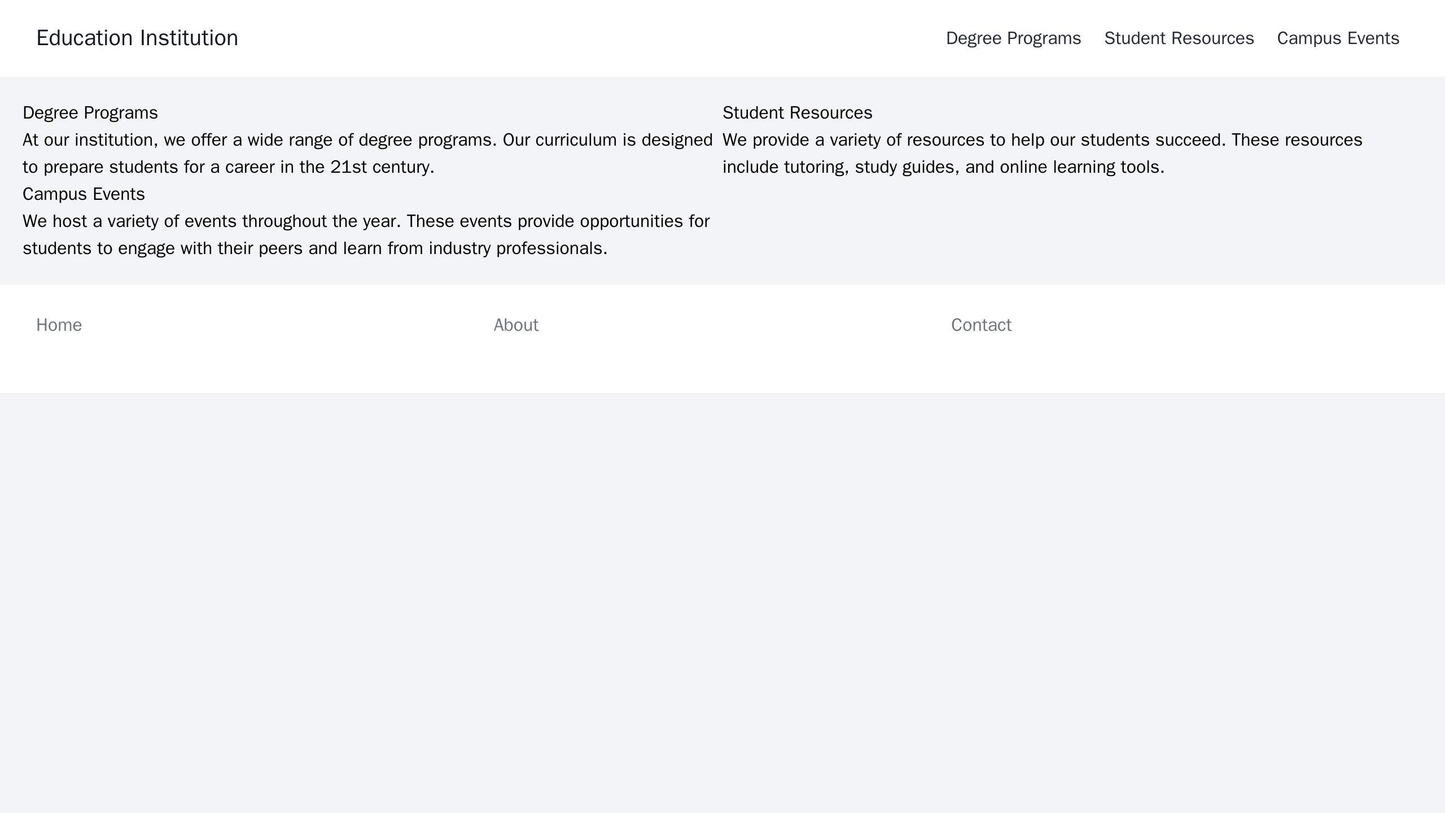Screen dimensions: 1445x813
Task: Open Degree Programs in the top navigation
Action: (x=1013, y=38)
